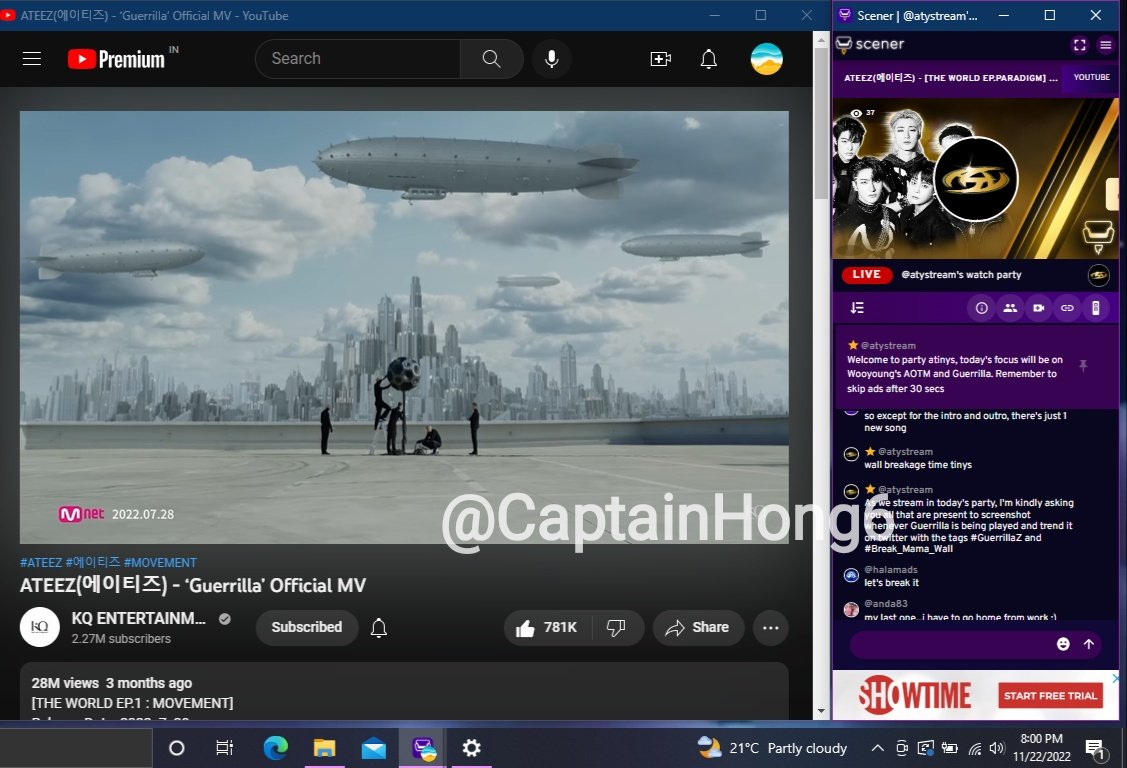Viewport: 1127px width, 768px height.
Task: Open Task View on the taskbar
Action: [x=224, y=748]
